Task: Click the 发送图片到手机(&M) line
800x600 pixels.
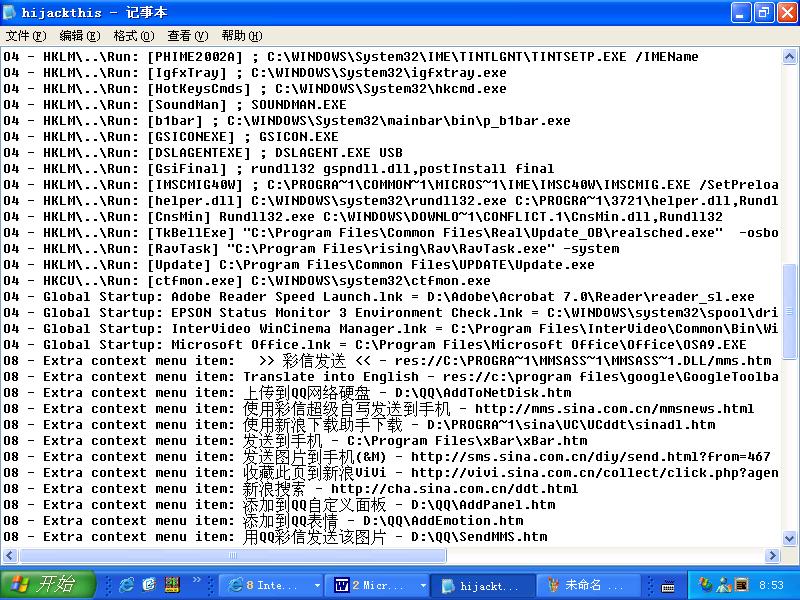Action: 387,457
